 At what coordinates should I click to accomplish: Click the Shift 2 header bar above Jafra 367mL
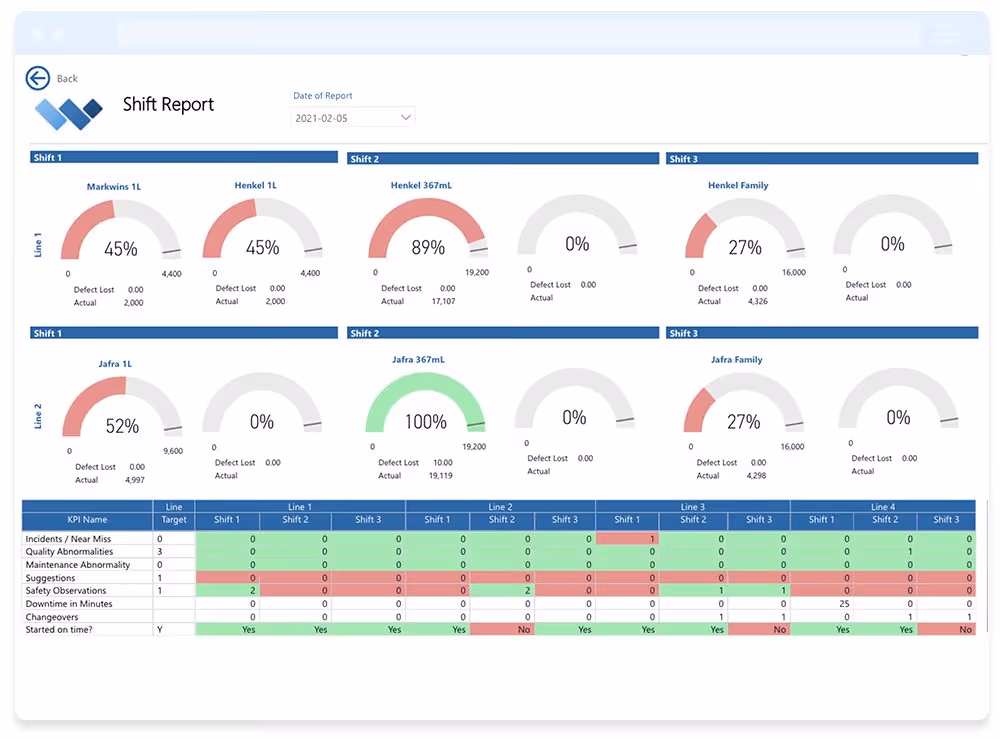(x=503, y=333)
